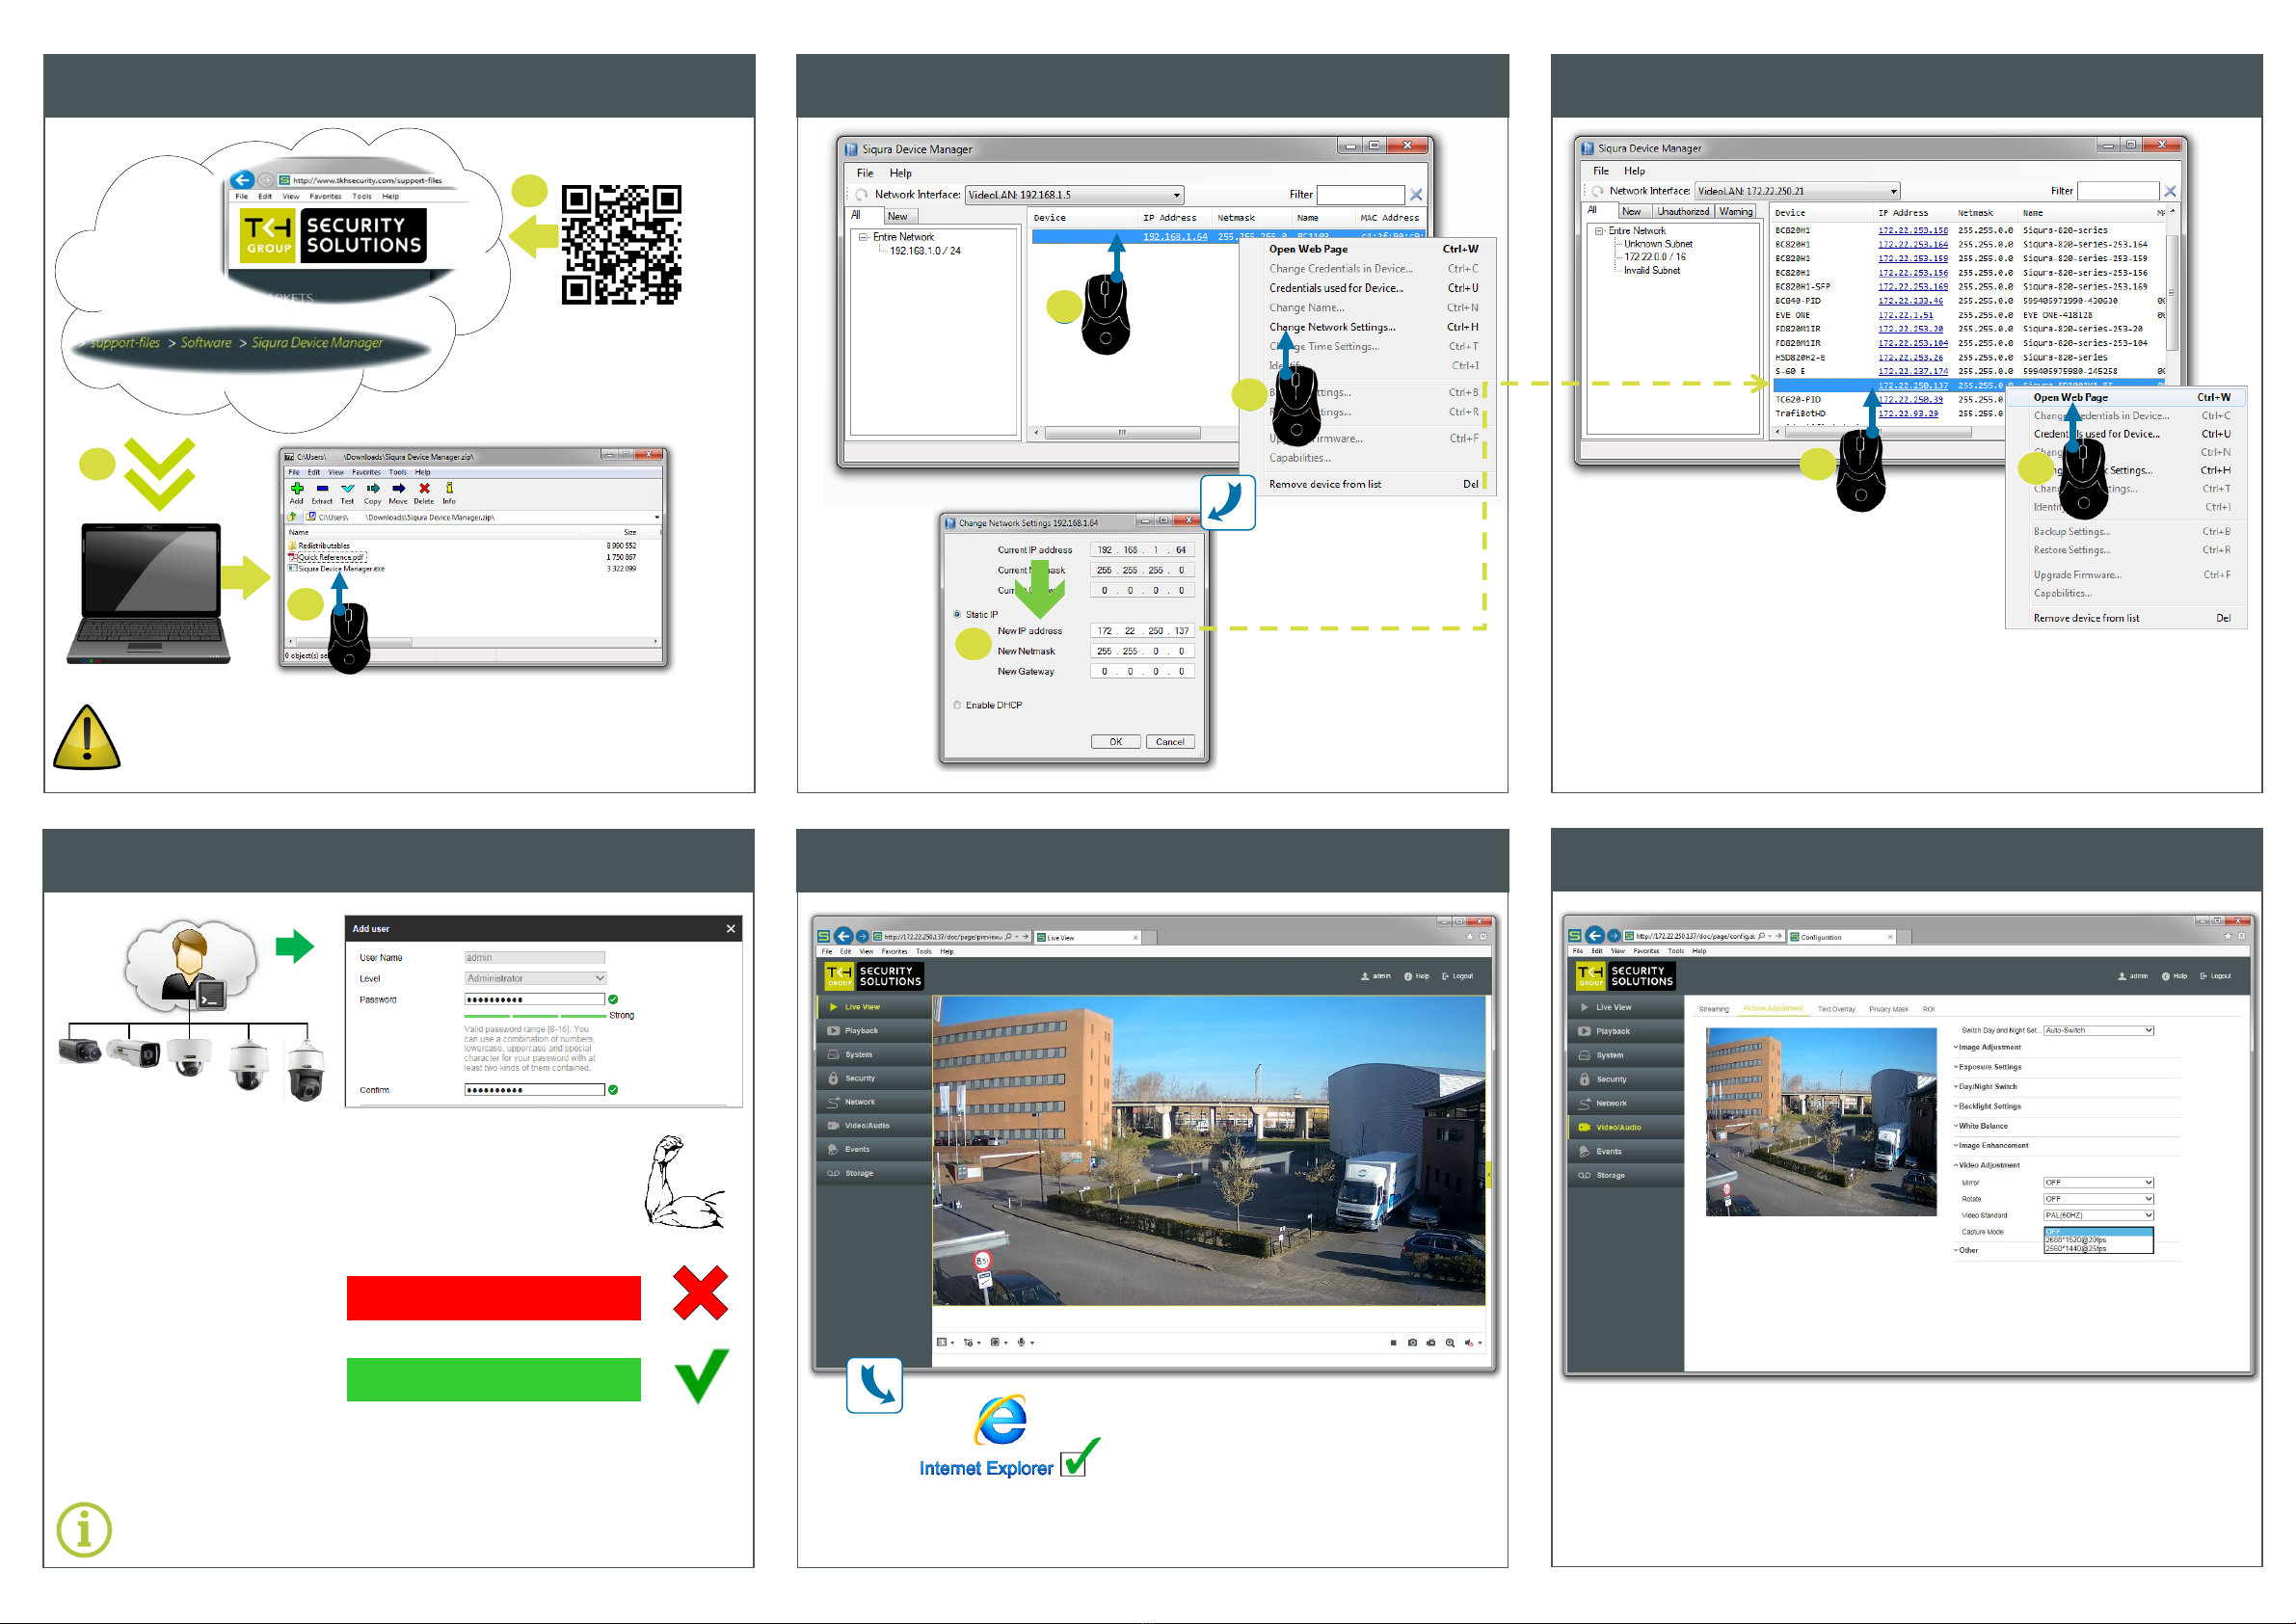Close the Add user dialog with X

coord(730,929)
